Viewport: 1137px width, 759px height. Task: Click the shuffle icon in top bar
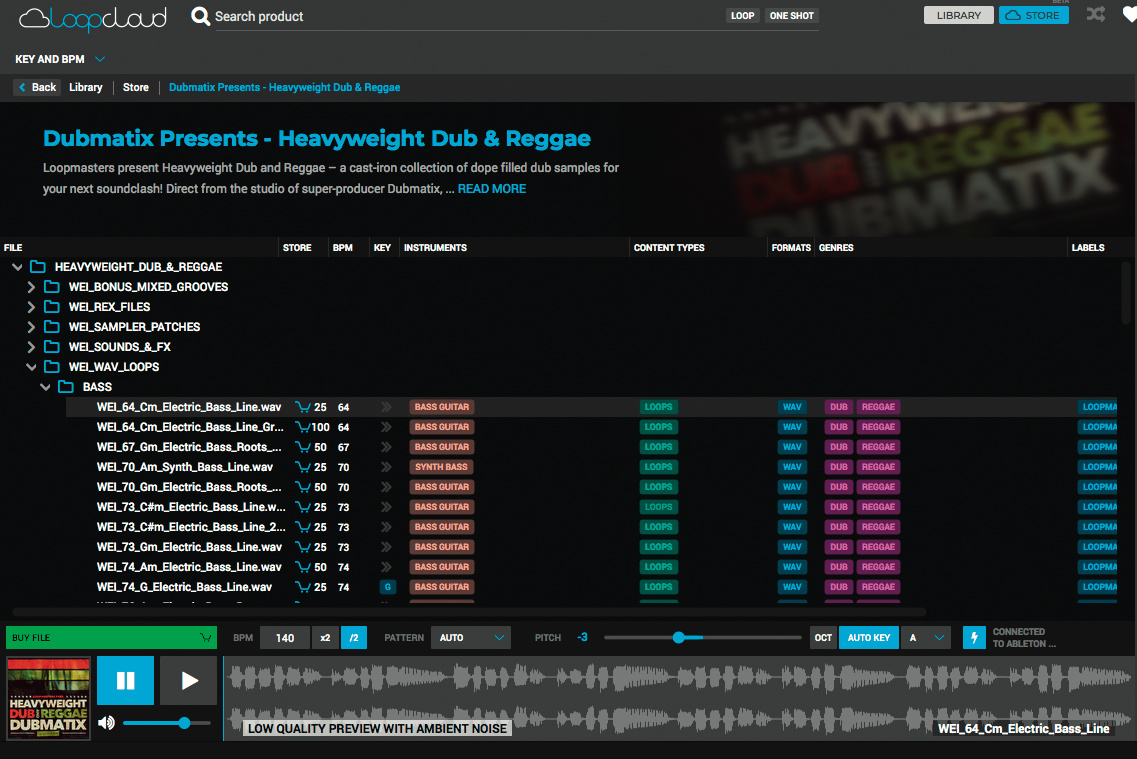[x=1096, y=15]
